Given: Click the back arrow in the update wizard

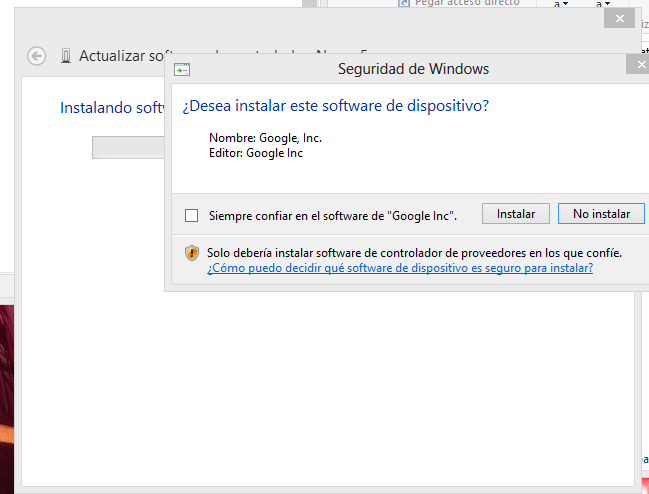Looking at the screenshot, I should pyautogui.click(x=37, y=56).
